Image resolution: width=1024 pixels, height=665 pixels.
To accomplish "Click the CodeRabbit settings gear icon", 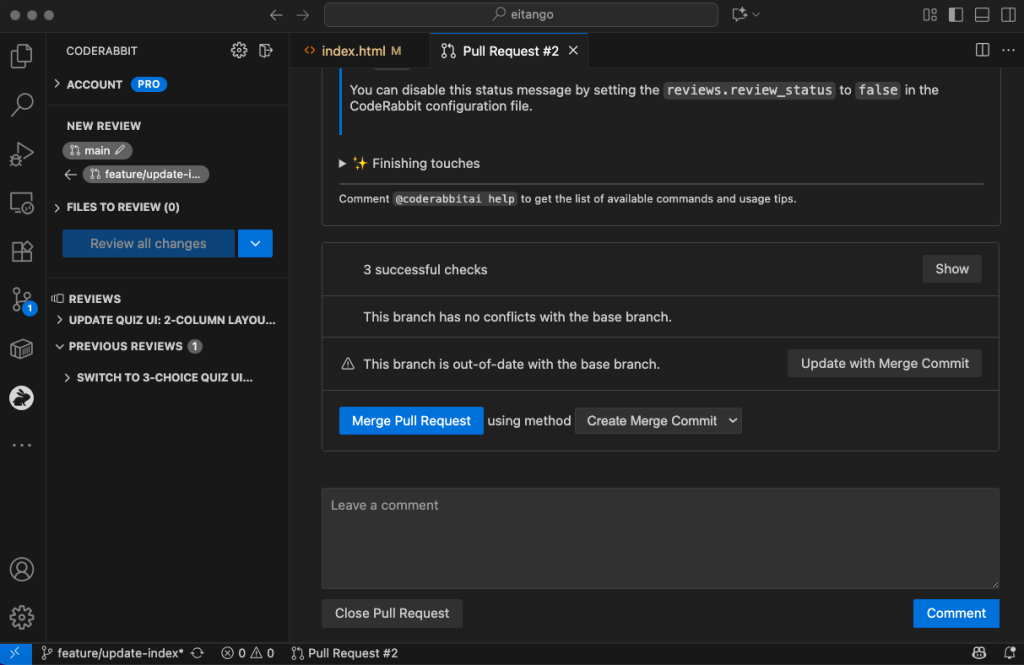I will tap(239, 51).
